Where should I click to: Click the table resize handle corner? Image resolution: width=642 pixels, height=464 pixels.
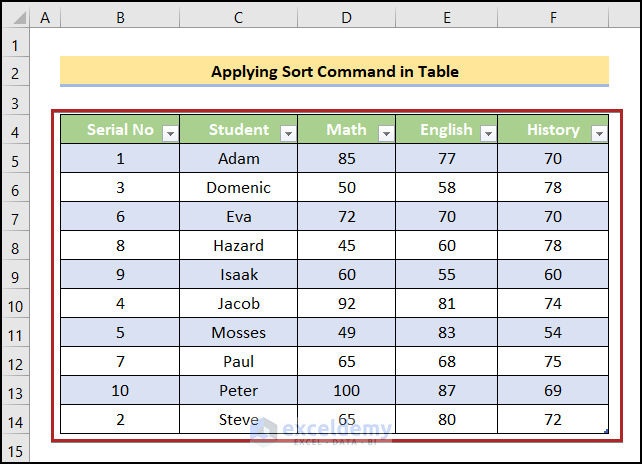pyautogui.click(x=605, y=430)
